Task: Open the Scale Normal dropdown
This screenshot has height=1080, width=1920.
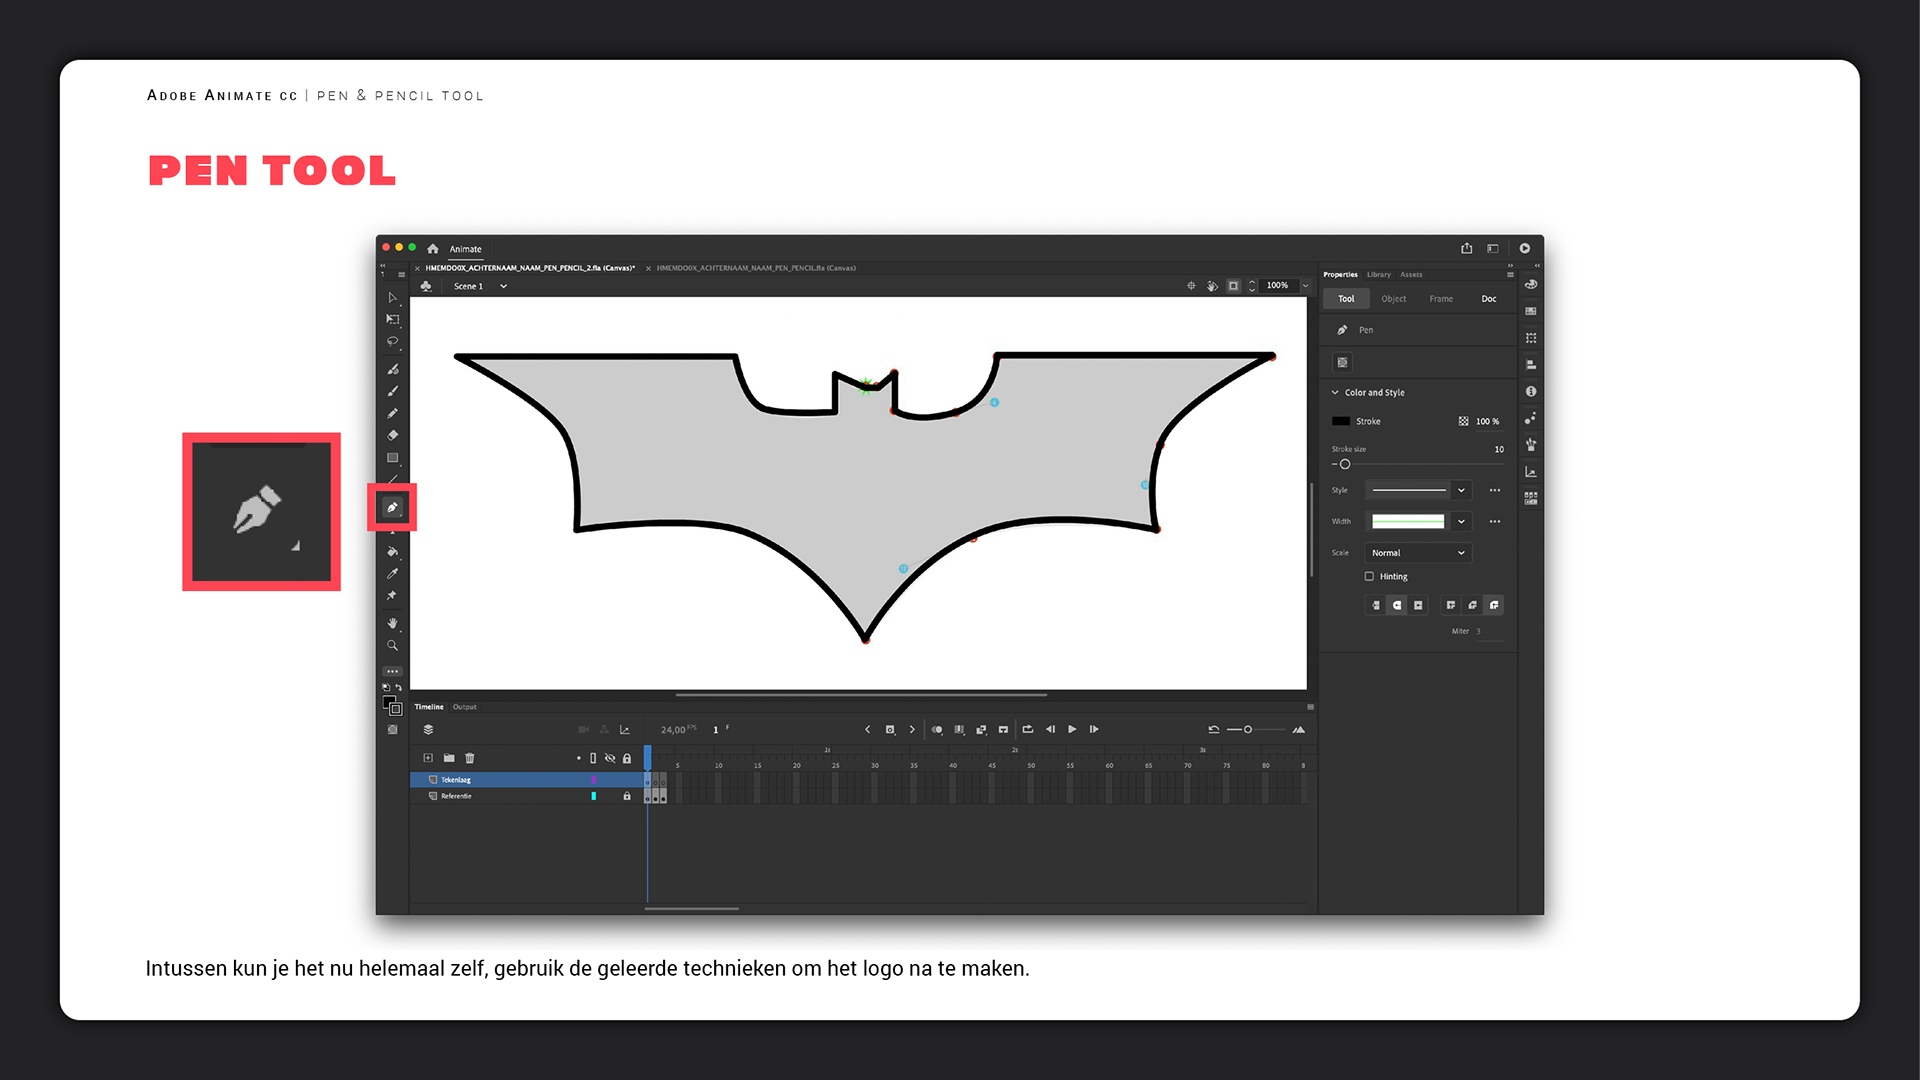Action: point(1418,553)
